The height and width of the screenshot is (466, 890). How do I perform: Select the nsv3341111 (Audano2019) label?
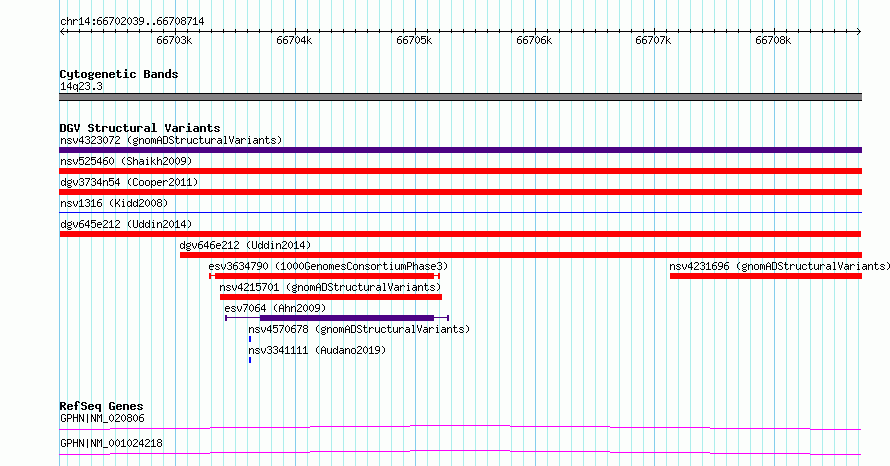[317, 350]
